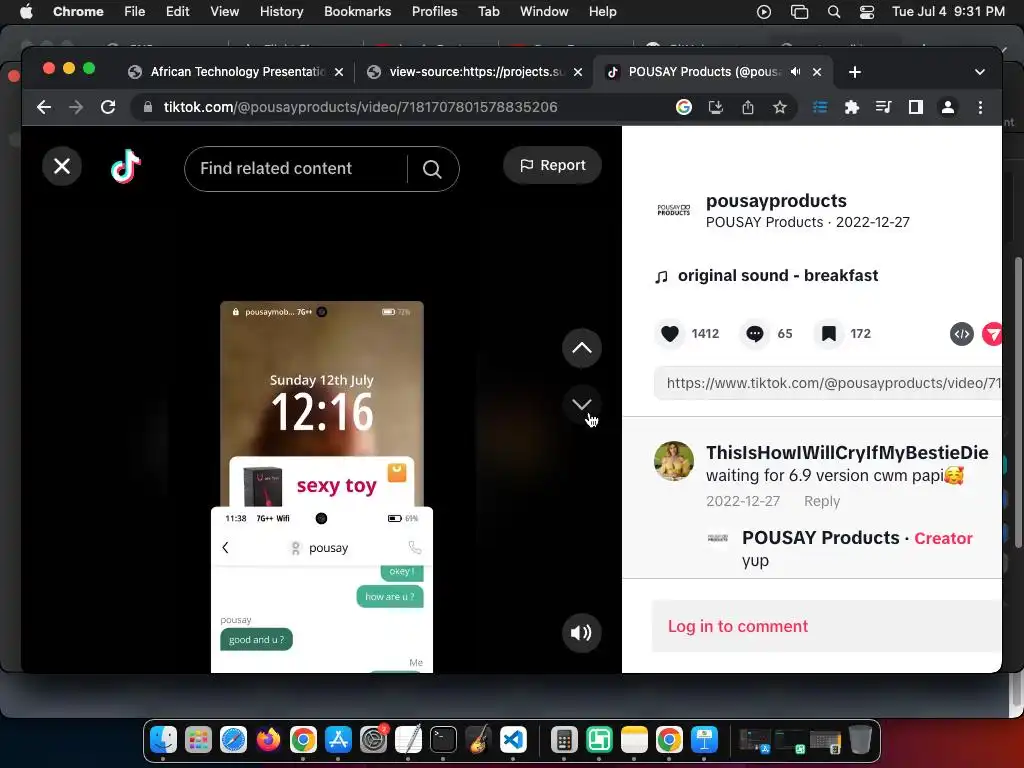Open comments via the speech bubble icon

coord(755,334)
